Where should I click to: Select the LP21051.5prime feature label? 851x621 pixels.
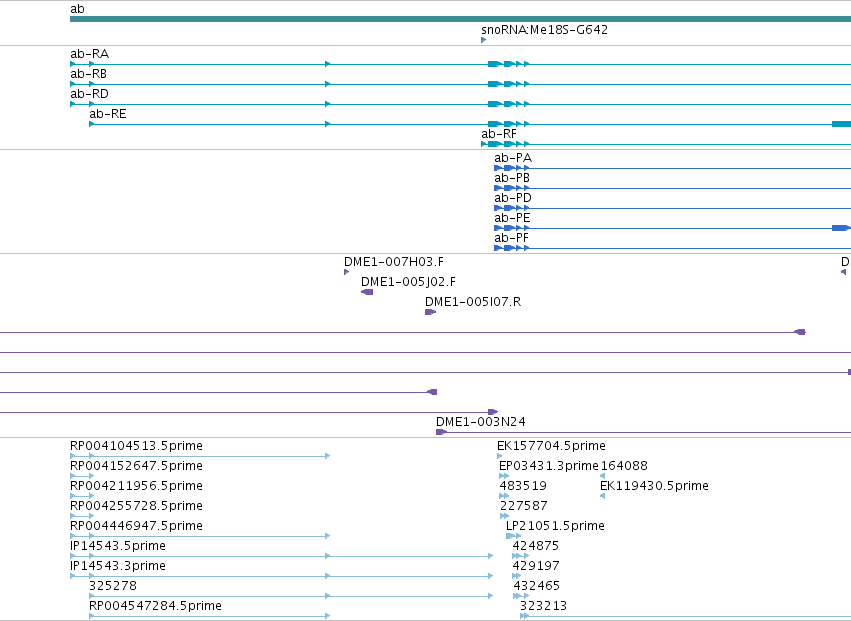click(x=555, y=527)
